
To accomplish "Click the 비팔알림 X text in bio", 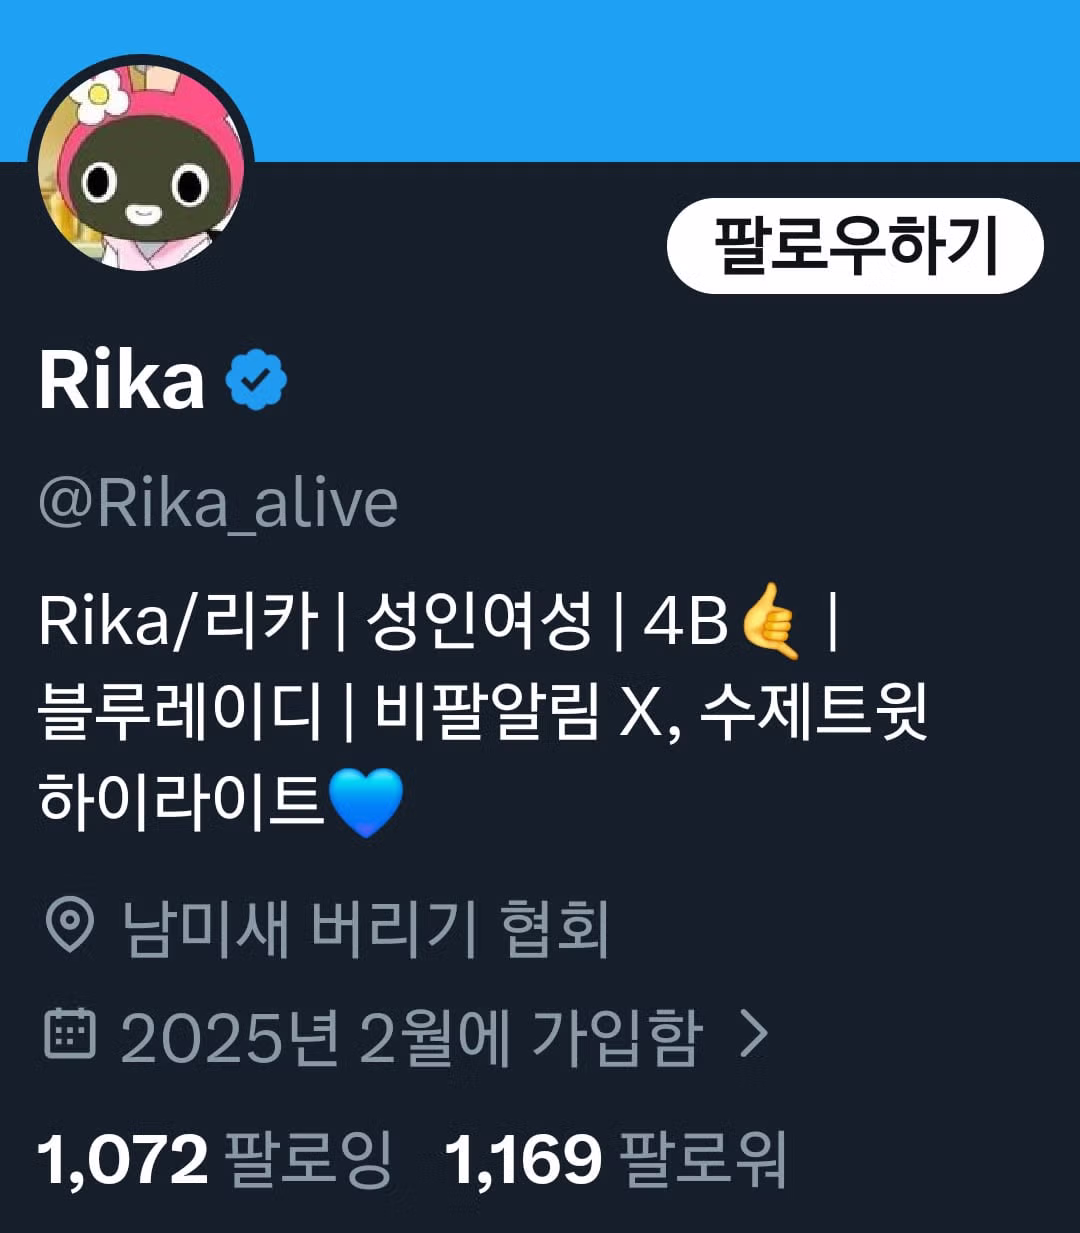I will (520, 713).
